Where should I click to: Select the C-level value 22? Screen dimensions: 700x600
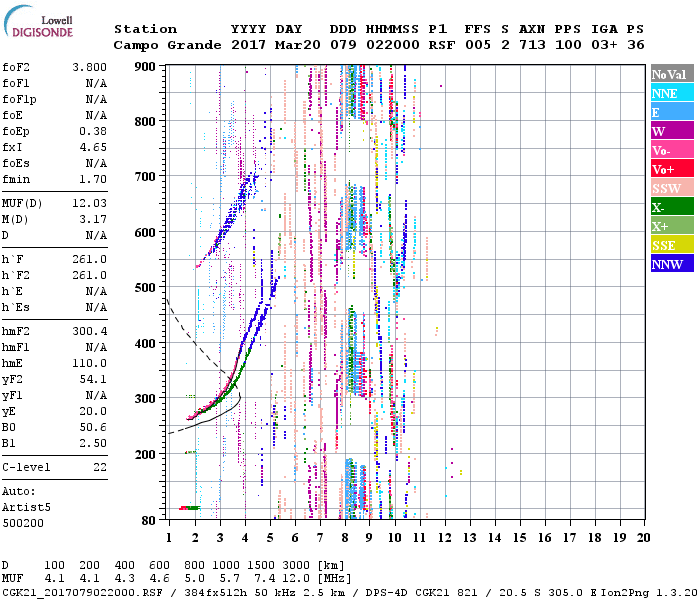(x=100, y=467)
